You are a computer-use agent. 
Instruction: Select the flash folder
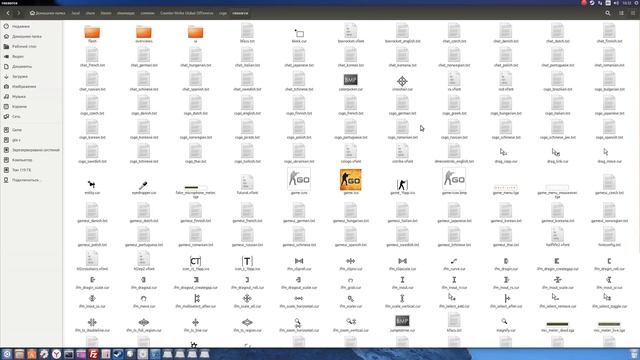click(92, 33)
